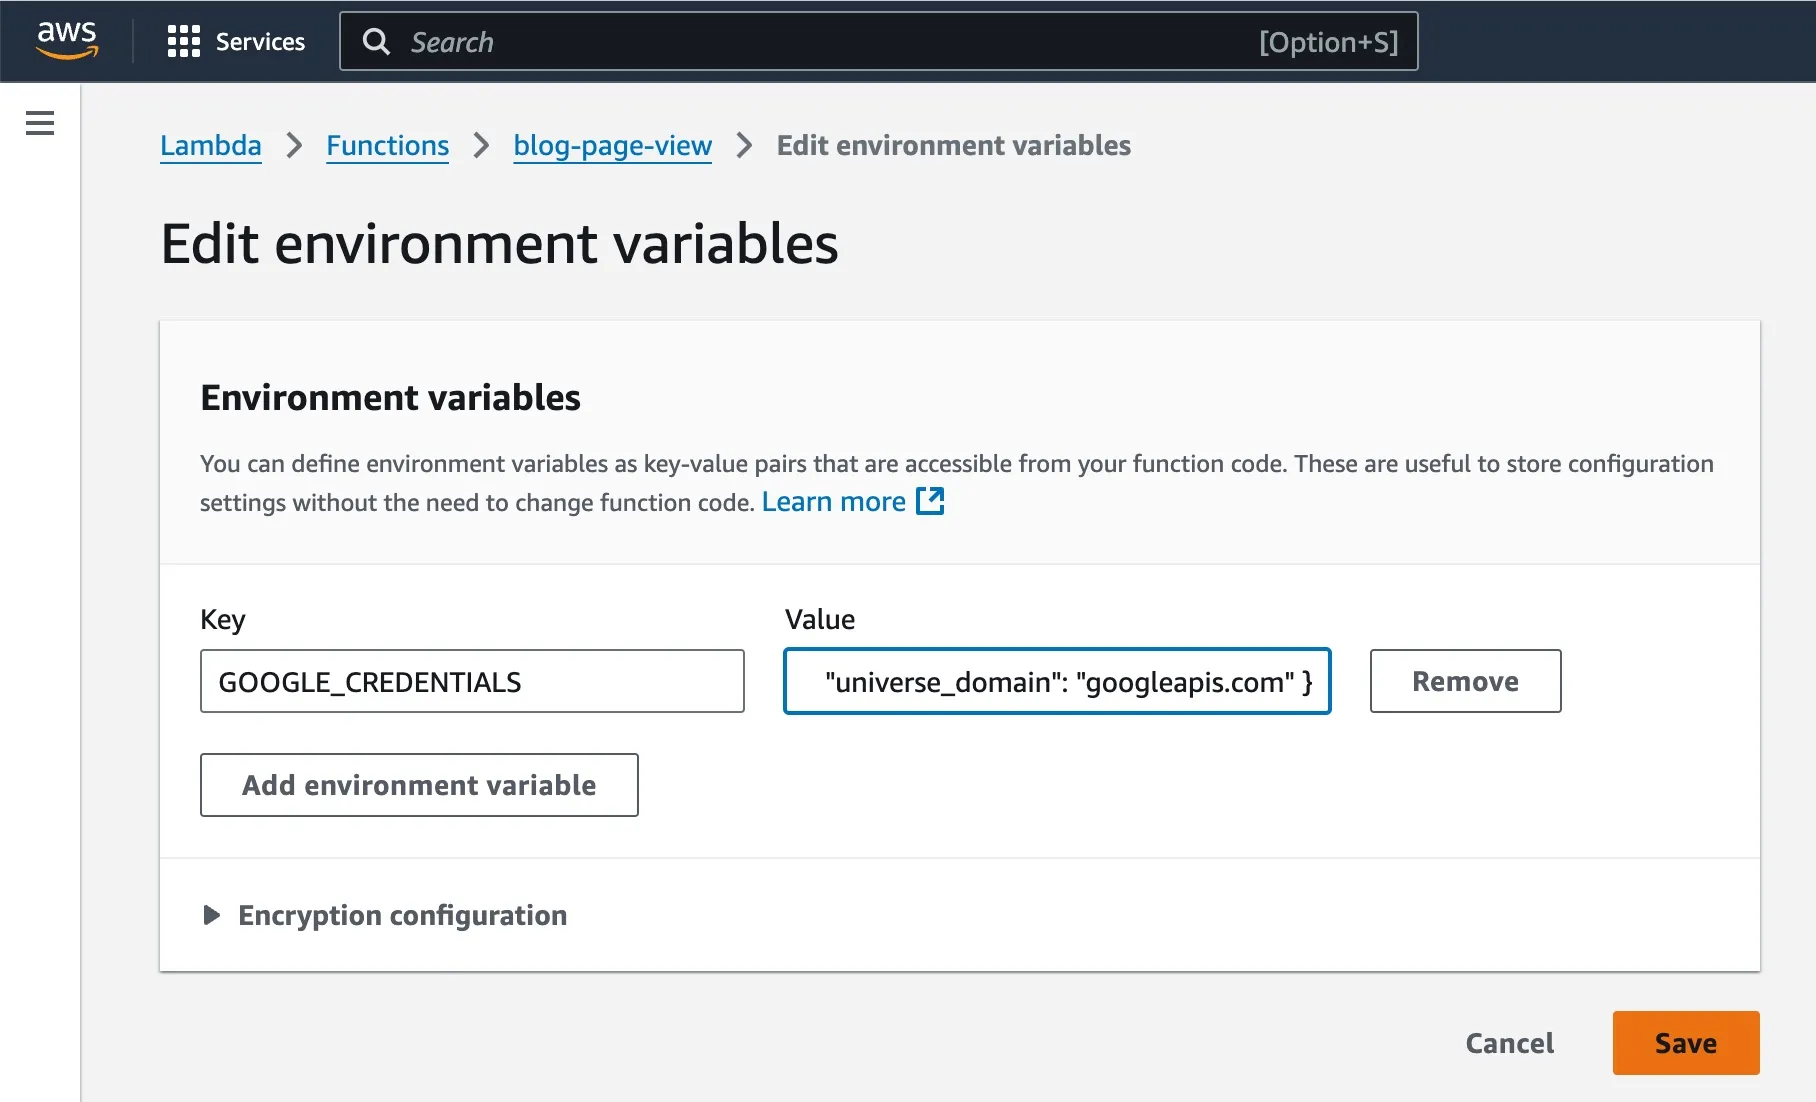Navigate to the Functions breadcrumb

tap(387, 146)
